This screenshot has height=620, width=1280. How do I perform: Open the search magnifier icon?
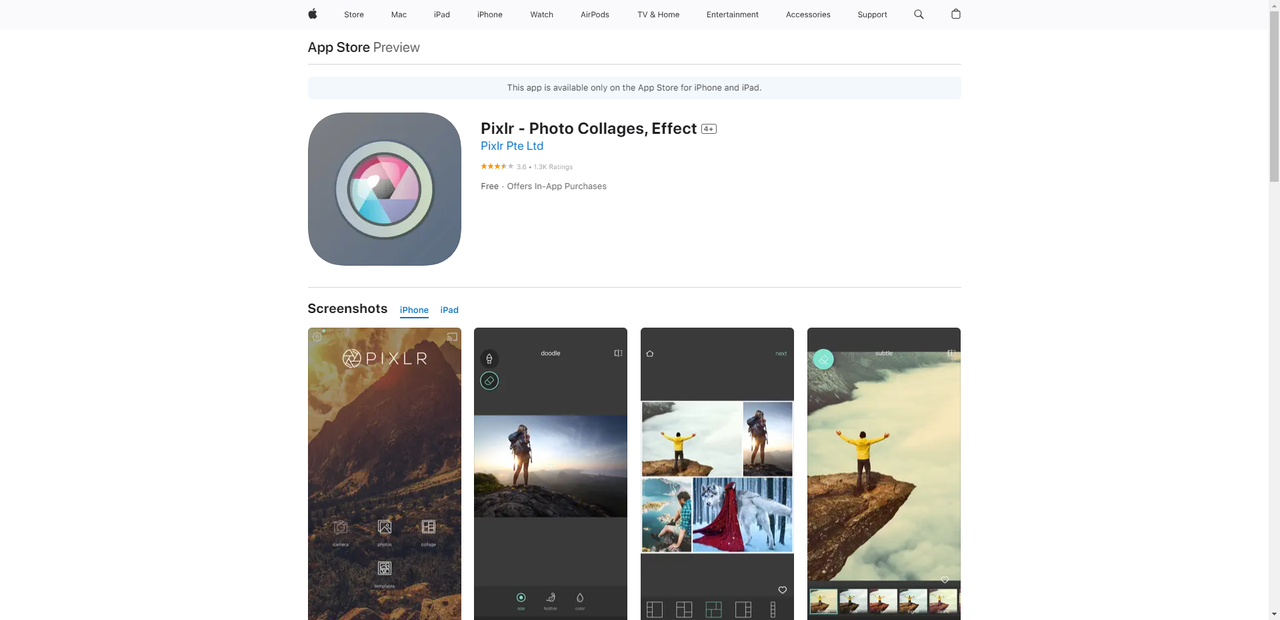pyautogui.click(x=919, y=14)
